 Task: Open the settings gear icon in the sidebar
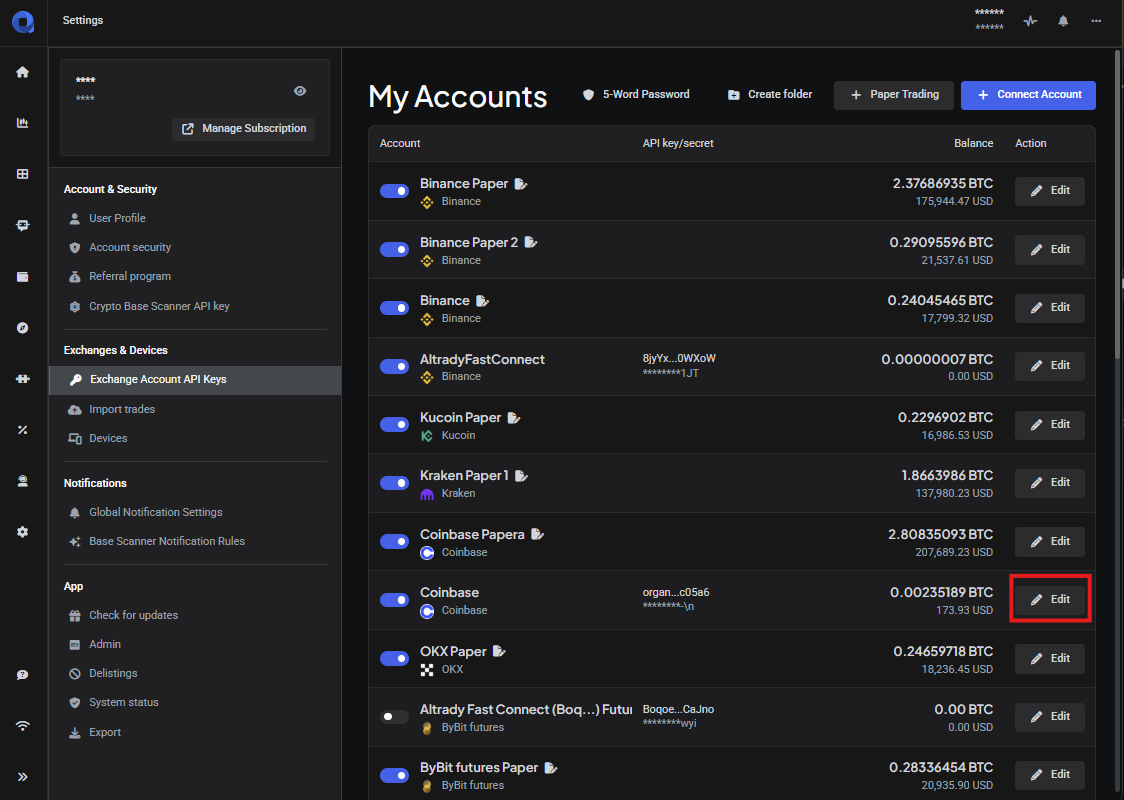click(23, 532)
